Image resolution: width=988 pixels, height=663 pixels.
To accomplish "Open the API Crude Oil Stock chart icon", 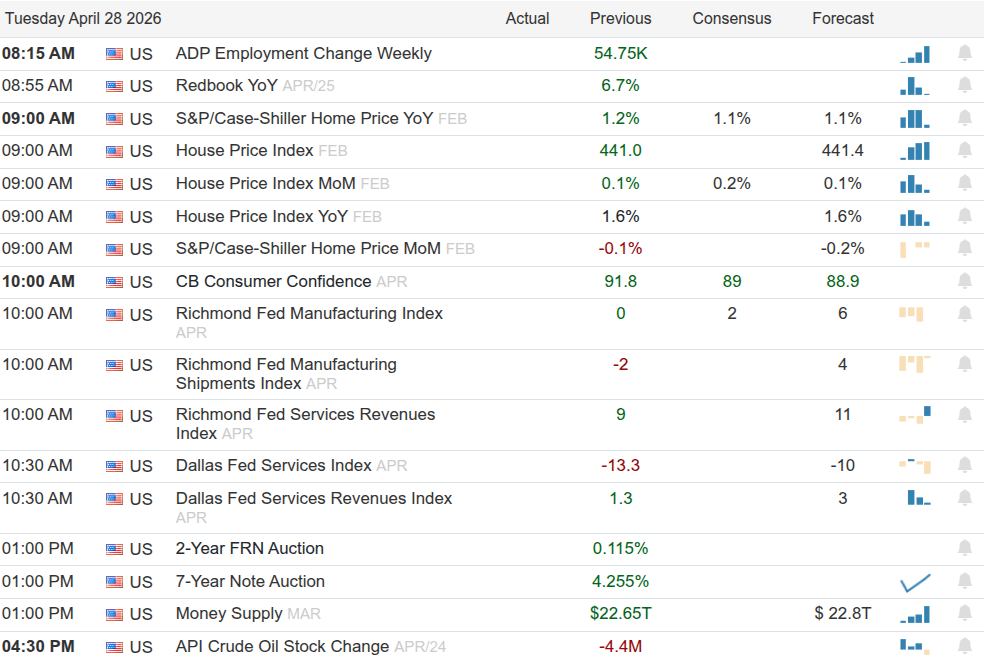I will pyautogui.click(x=915, y=646).
